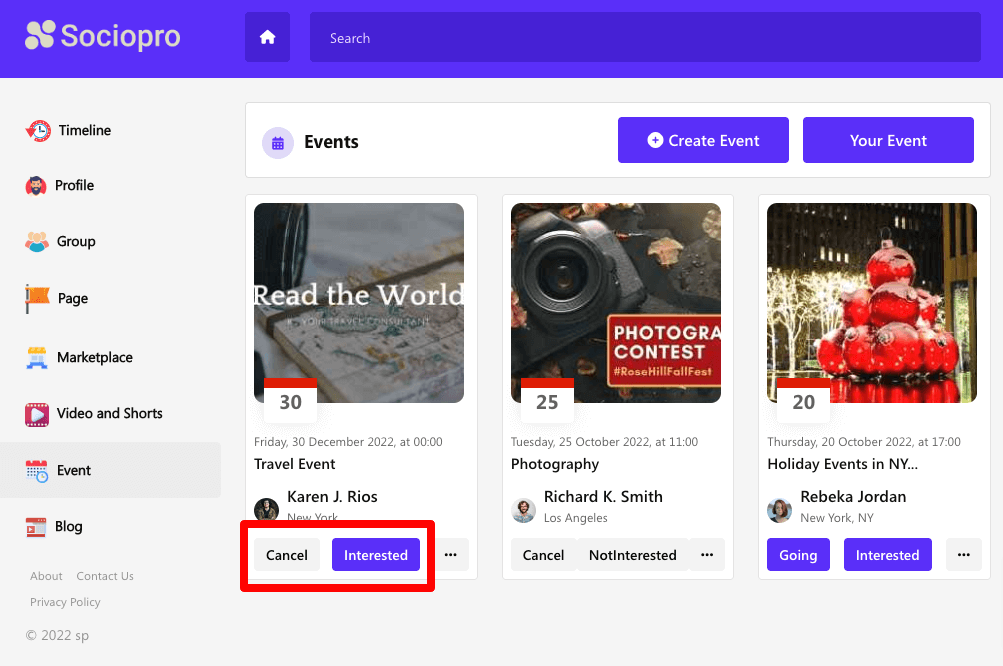Open Karen J. Rios profile avatar
This screenshot has height=666, width=1003.
tap(266, 509)
